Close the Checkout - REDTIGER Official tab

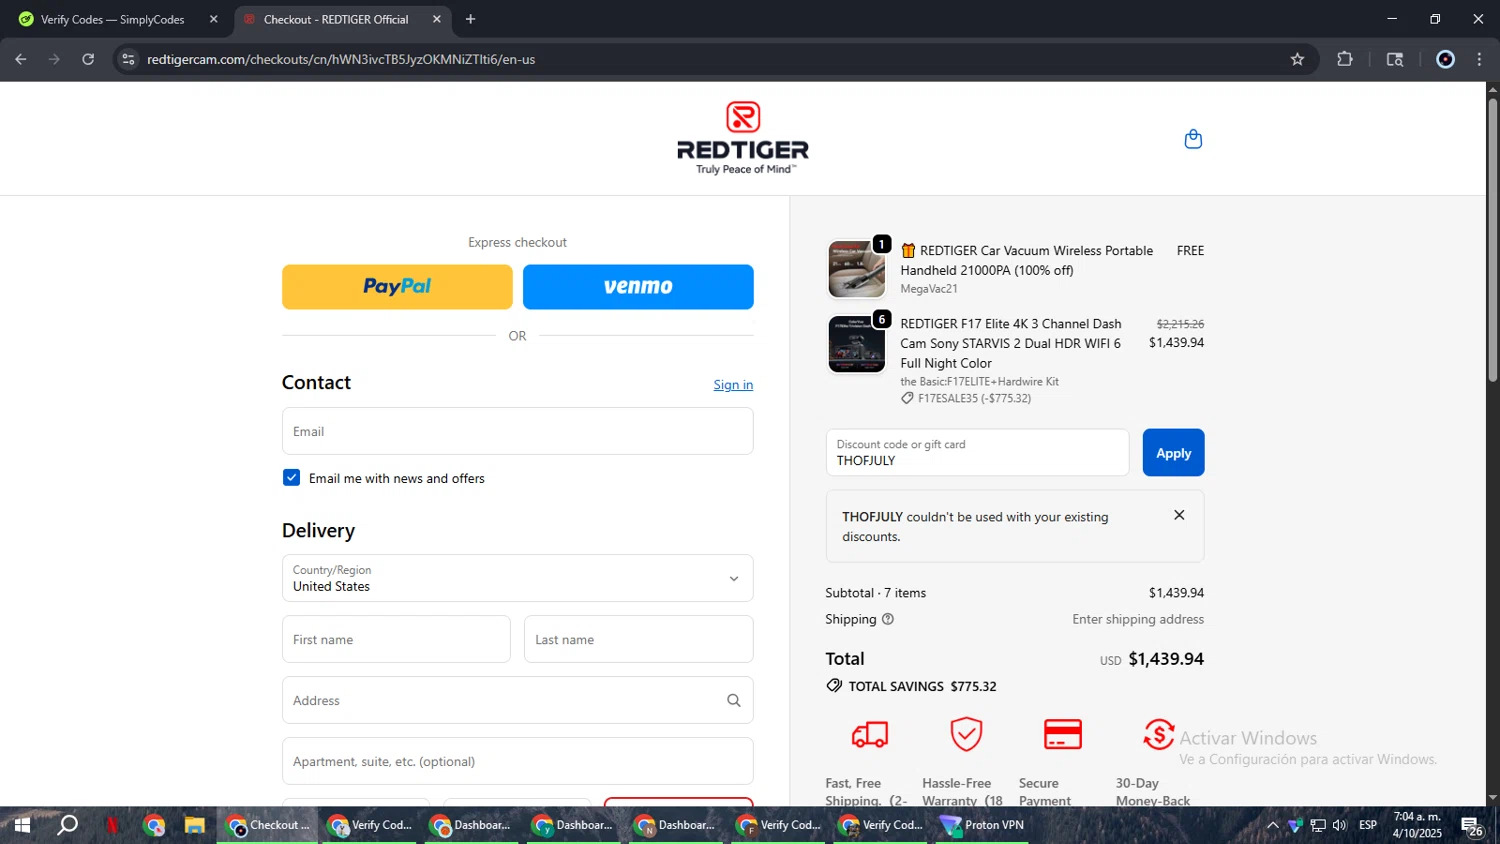[436, 19]
